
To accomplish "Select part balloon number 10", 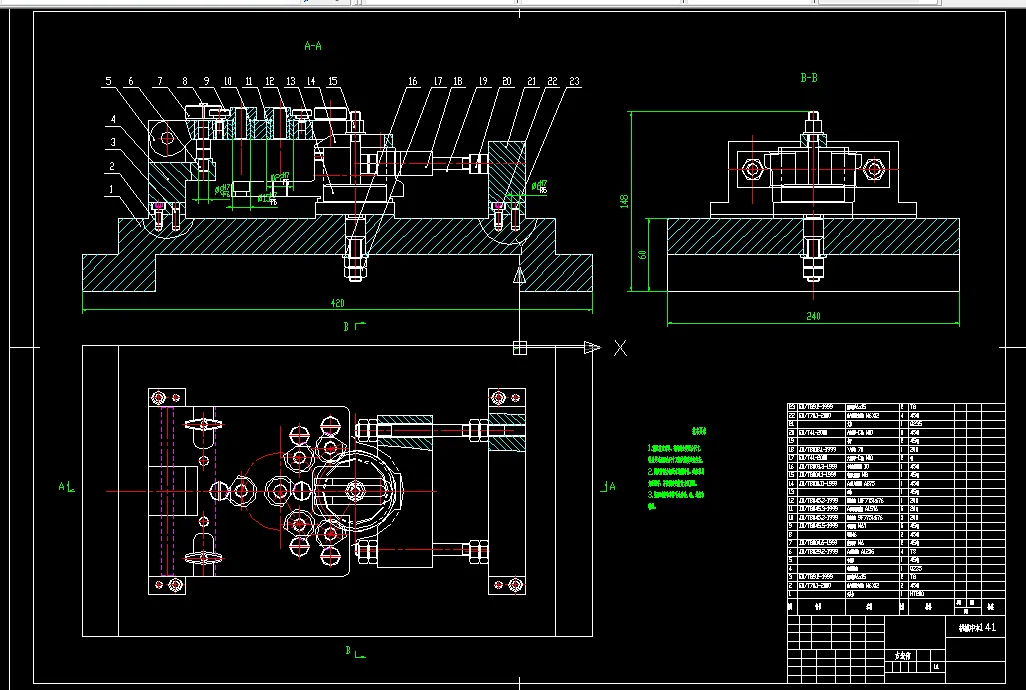I will click(228, 81).
